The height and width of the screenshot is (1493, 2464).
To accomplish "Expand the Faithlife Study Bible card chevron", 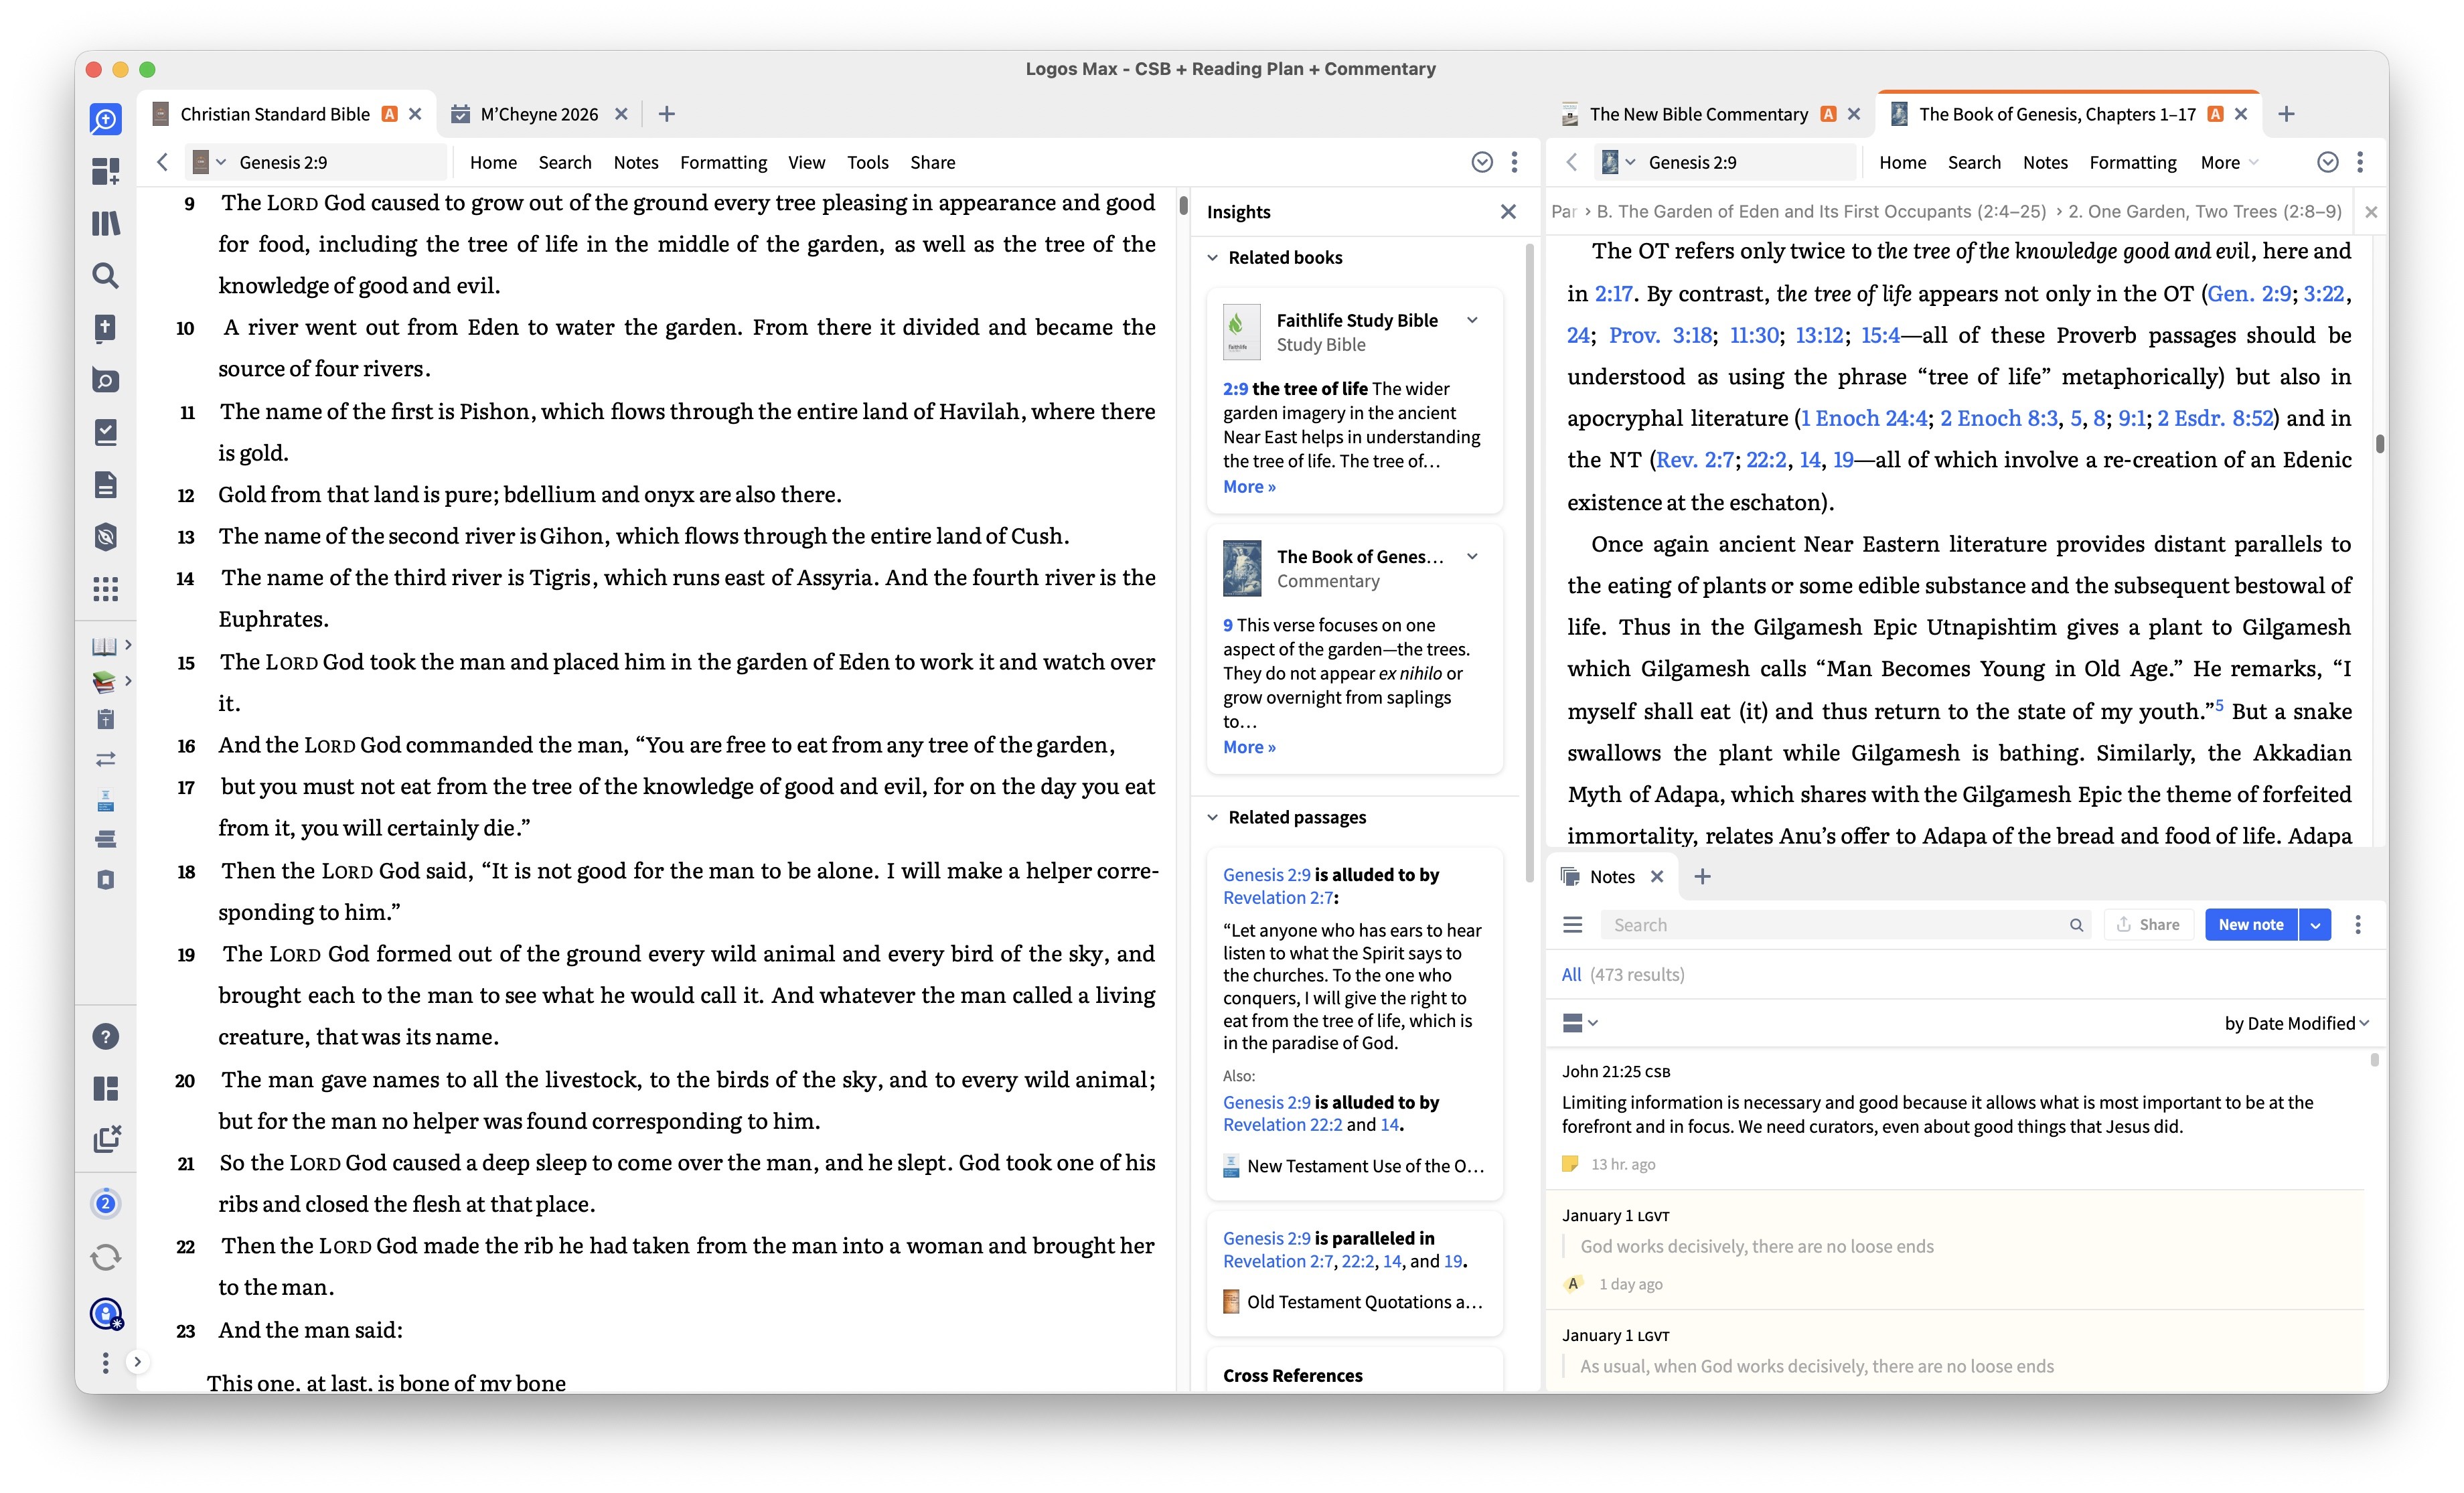I will click(x=1472, y=320).
